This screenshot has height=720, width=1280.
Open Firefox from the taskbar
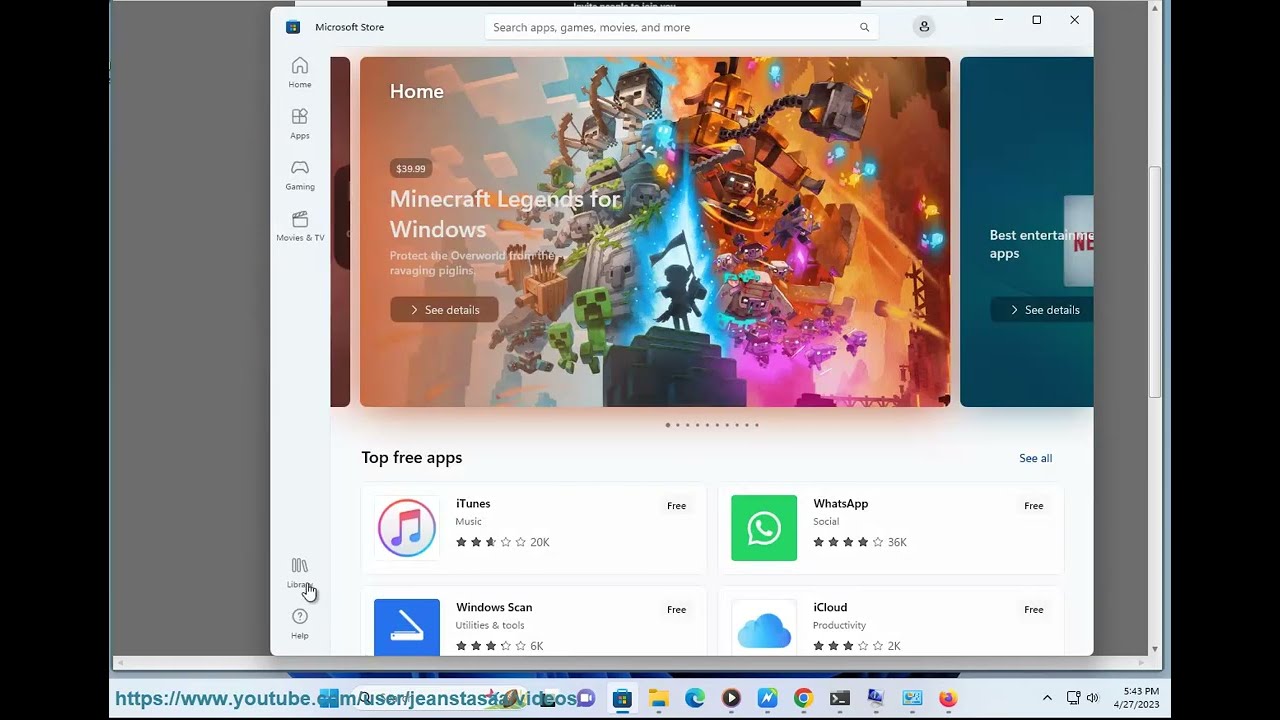[x=948, y=698]
